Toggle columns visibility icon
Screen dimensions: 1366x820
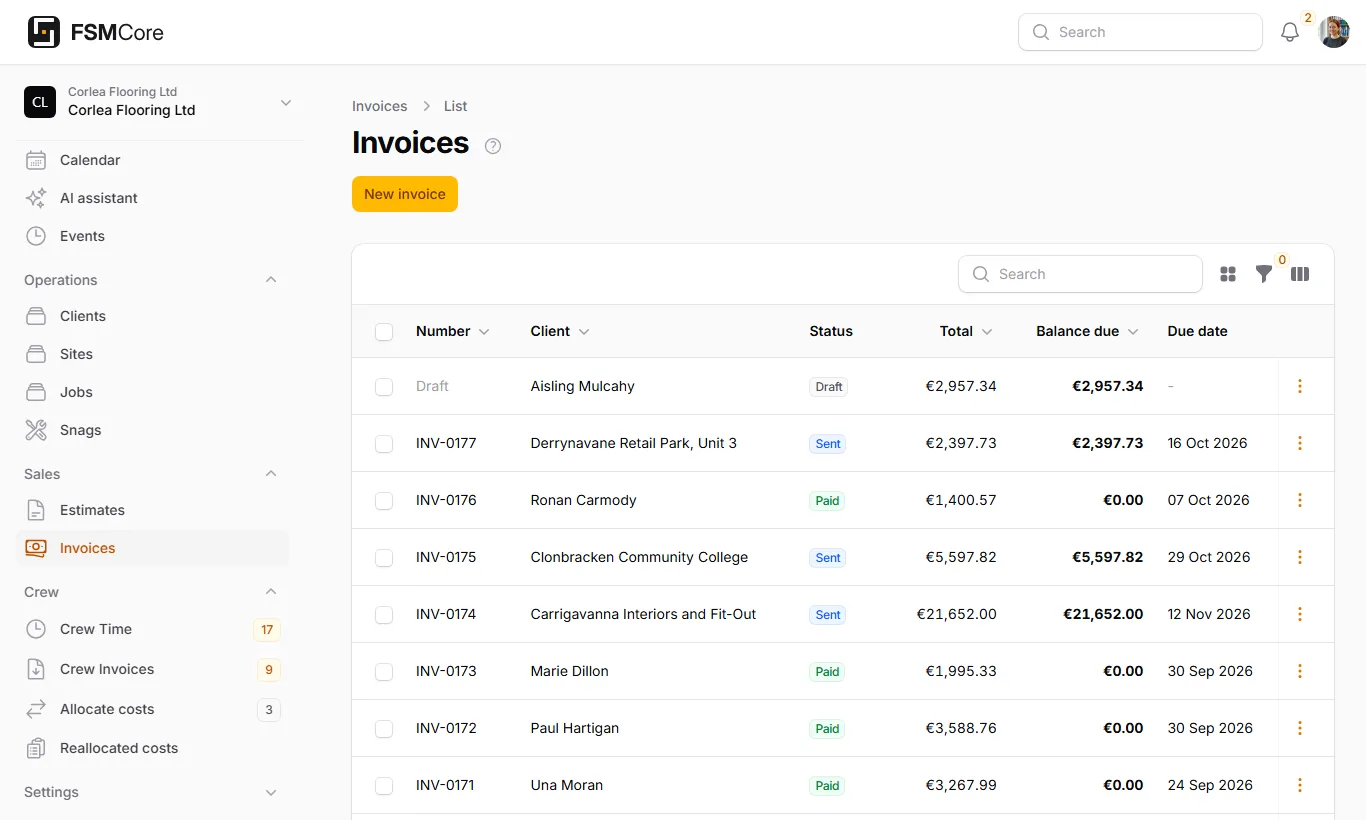pyautogui.click(x=1300, y=274)
